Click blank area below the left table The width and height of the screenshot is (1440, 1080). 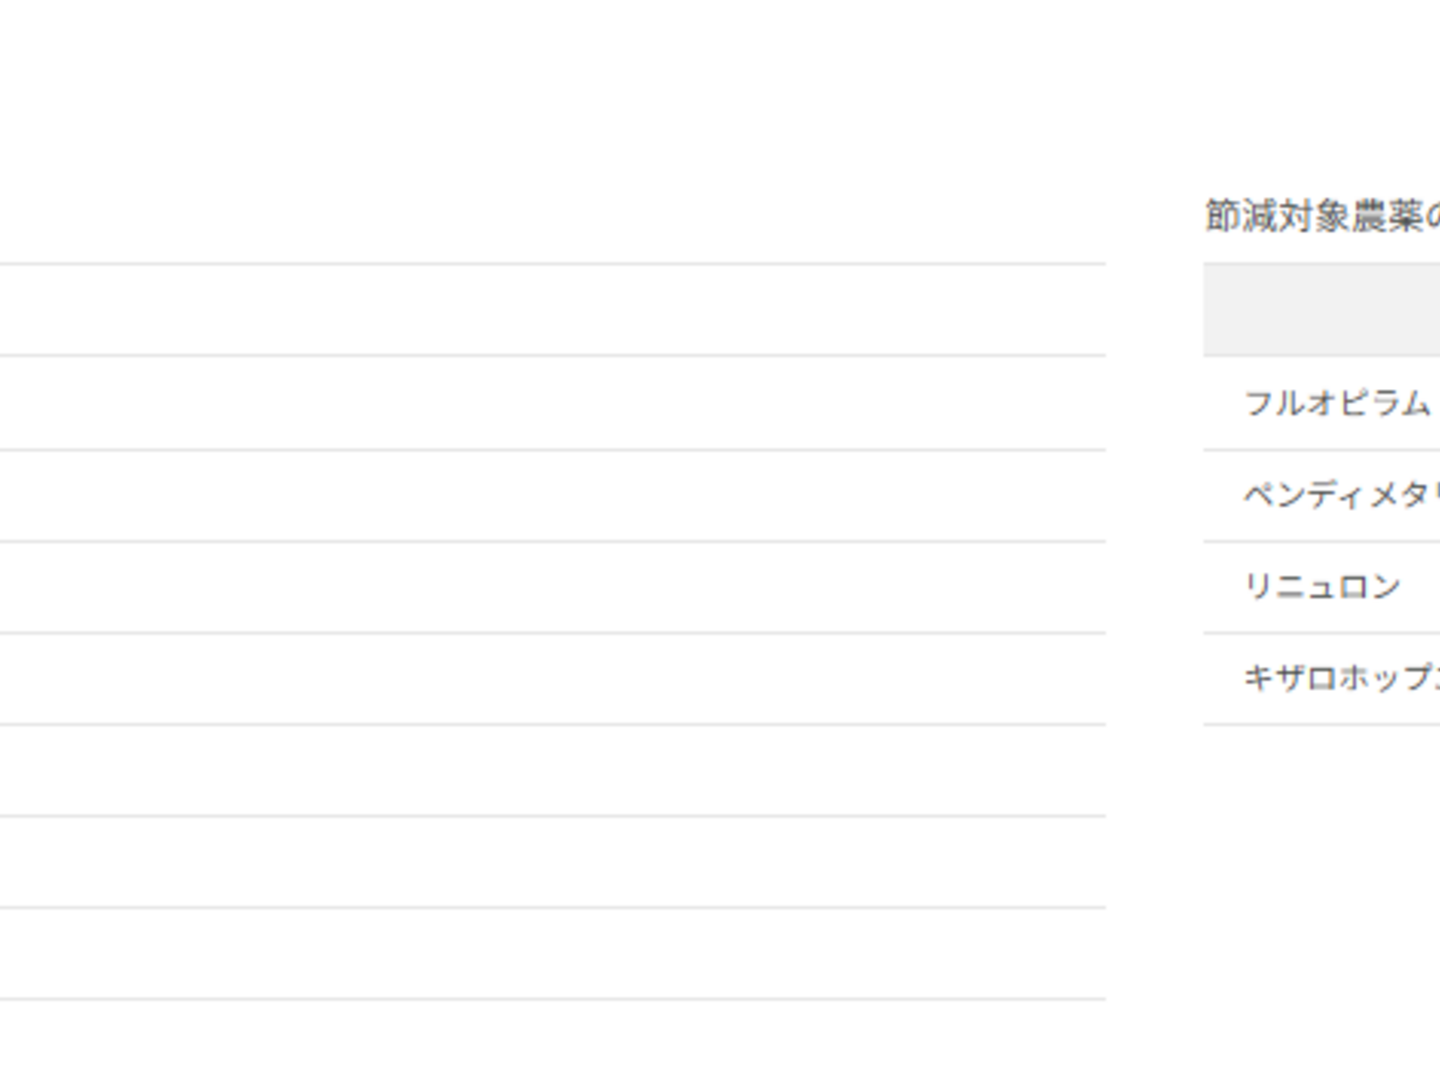[550, 1040]
